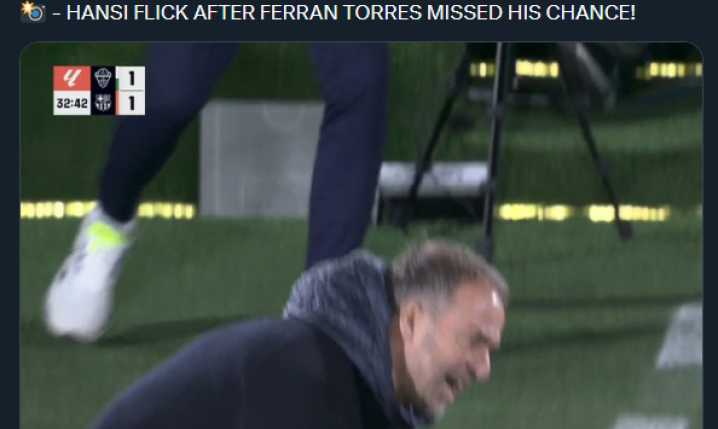Image resolution: width=718 pixels, height=429 pixels.
Task: Click the yellow LED strip at the image's left edge
Action: (108, 210)
